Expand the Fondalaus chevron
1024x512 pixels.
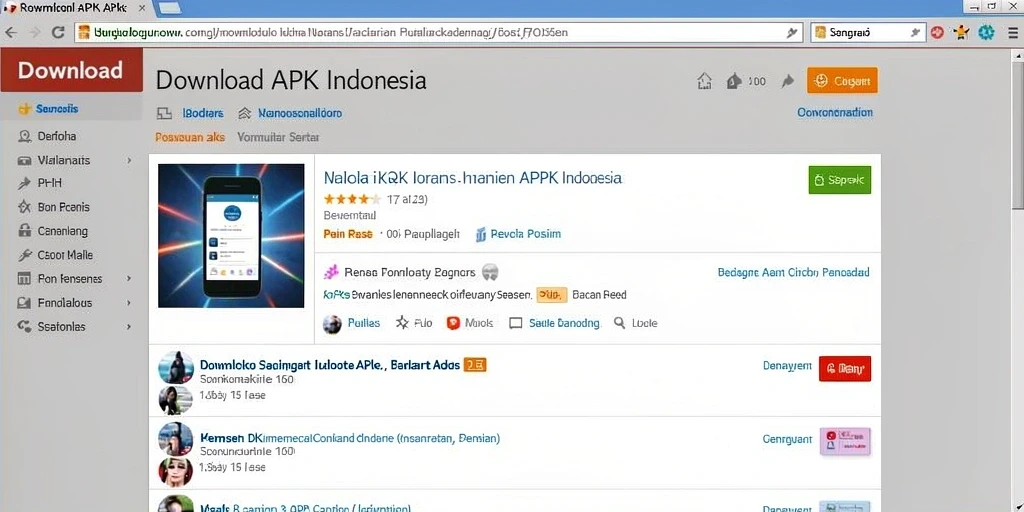(129, 303)
